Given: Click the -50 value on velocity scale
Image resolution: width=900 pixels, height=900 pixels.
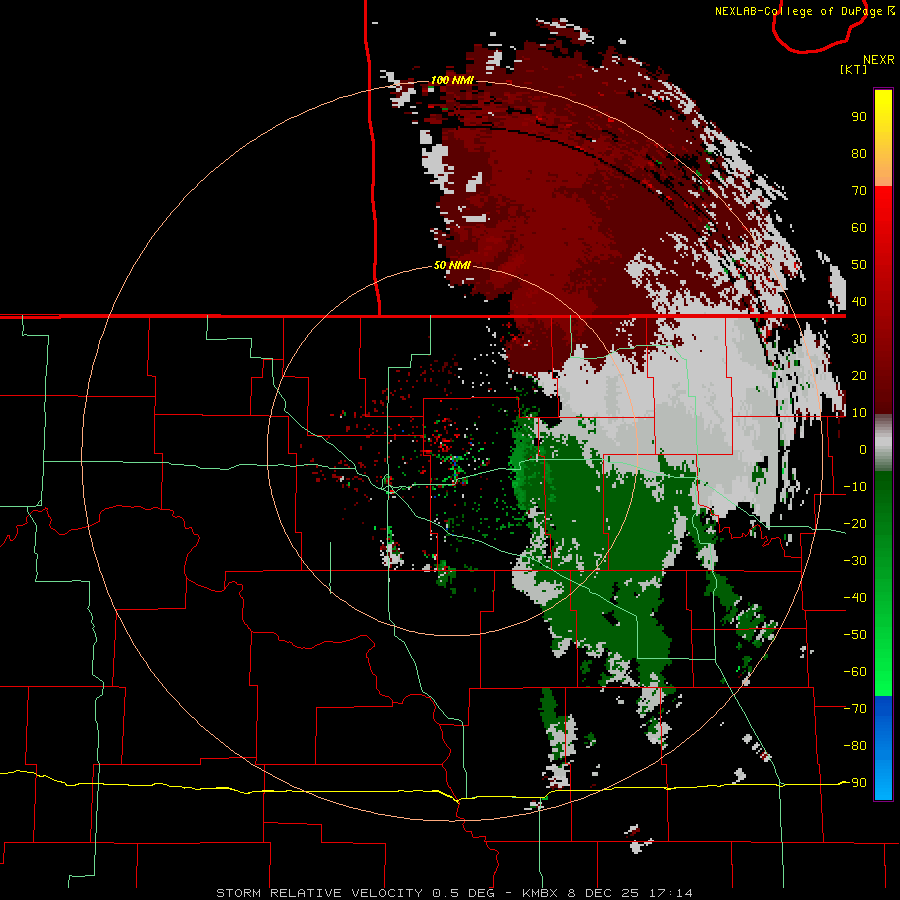Looking at the screenshot, I should 855,635.
